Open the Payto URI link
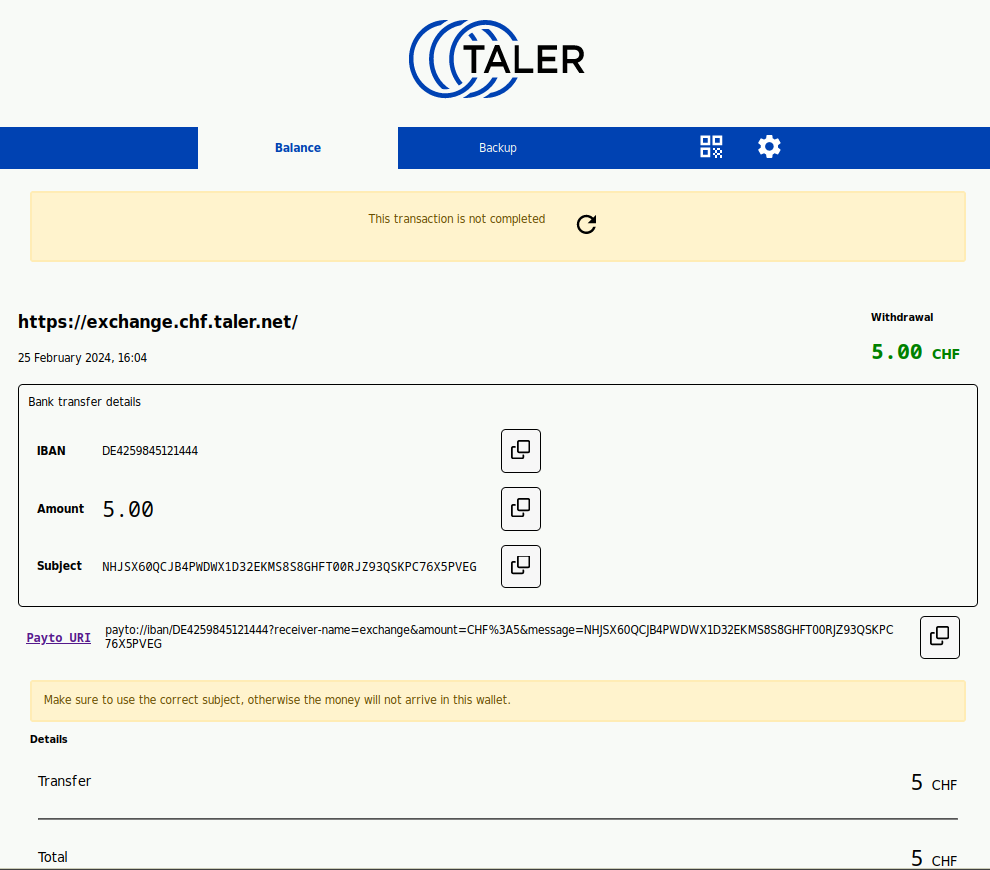Viewport: 990px width, 870px height. tap(58, 637)
